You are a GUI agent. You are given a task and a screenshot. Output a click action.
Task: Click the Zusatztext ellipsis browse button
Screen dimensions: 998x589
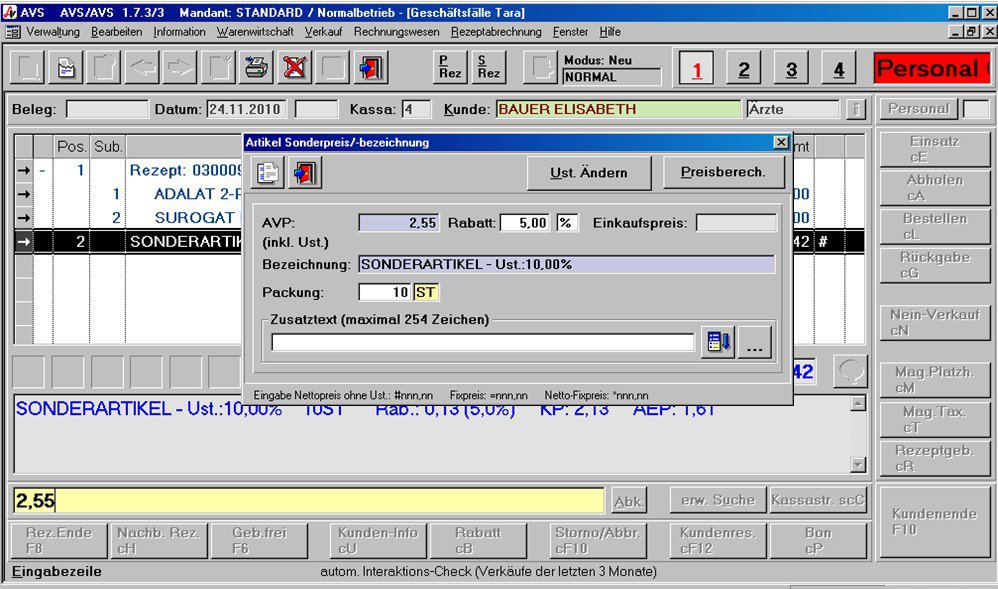point(755,342)
